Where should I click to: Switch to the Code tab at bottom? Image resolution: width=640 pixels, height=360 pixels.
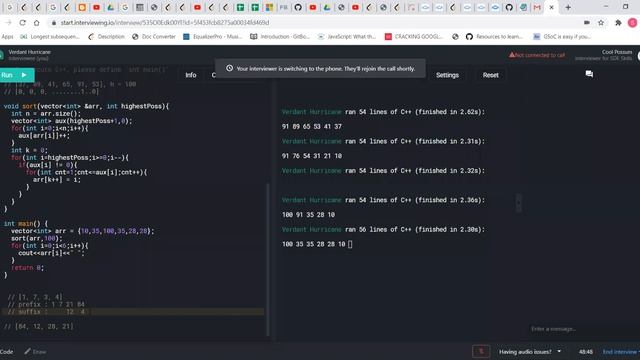pos(6,352)
